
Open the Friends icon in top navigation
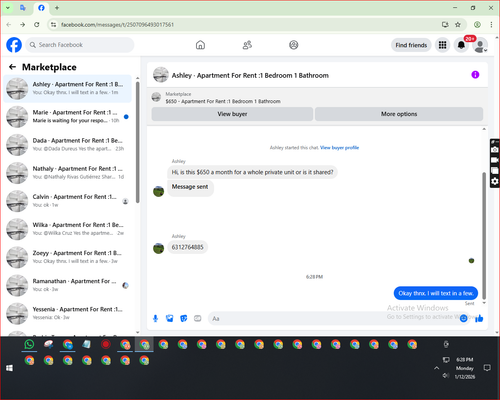tap(247, 45)
